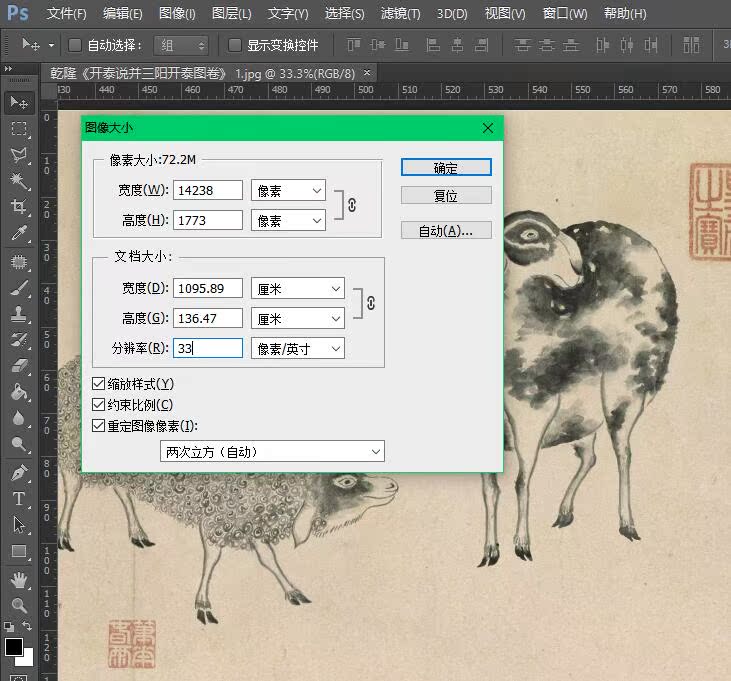Select the Clone Stamp tool

point(19,314)
